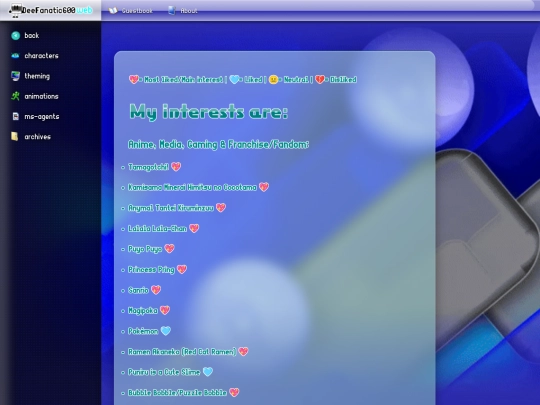The image size is (540, 405).
Task: Click the Pokémon entry
Action: 143,331
